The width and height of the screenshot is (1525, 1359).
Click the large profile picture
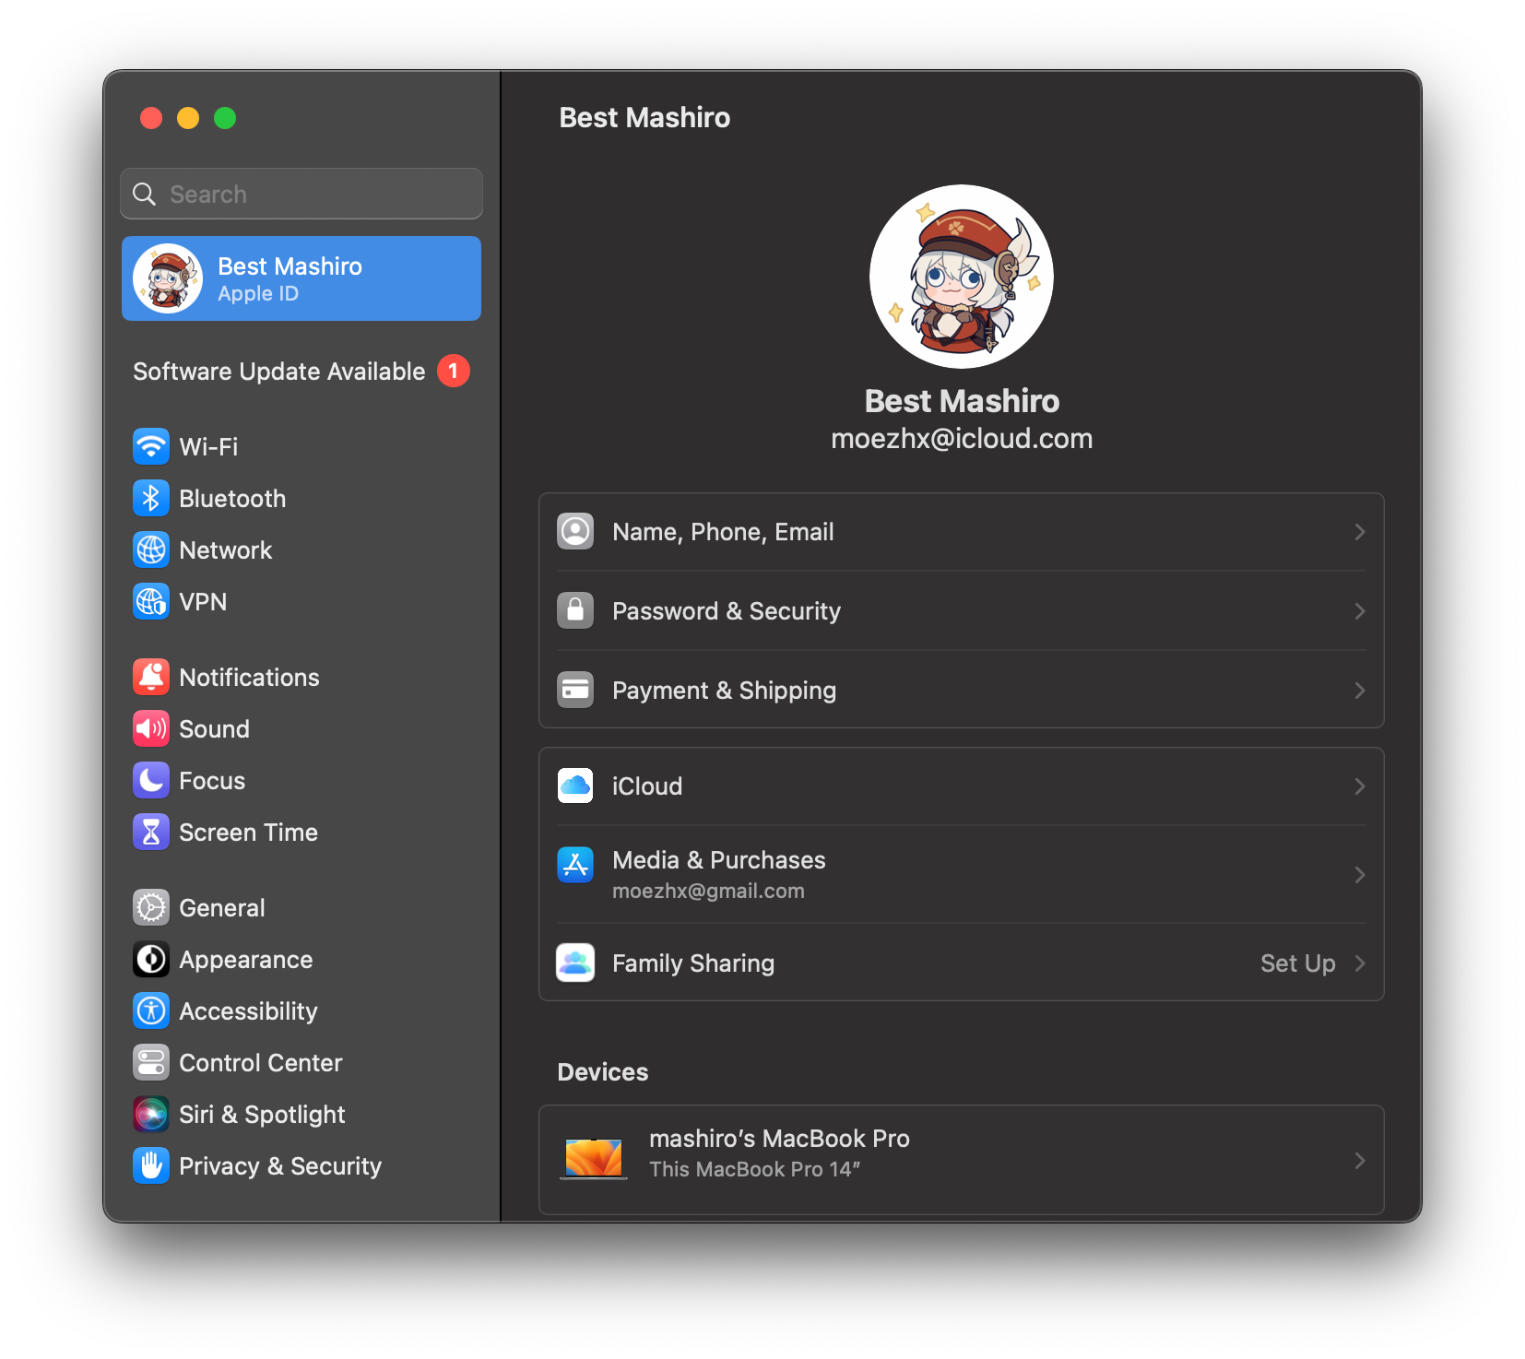pyautogui.click(x=961, y=276)
